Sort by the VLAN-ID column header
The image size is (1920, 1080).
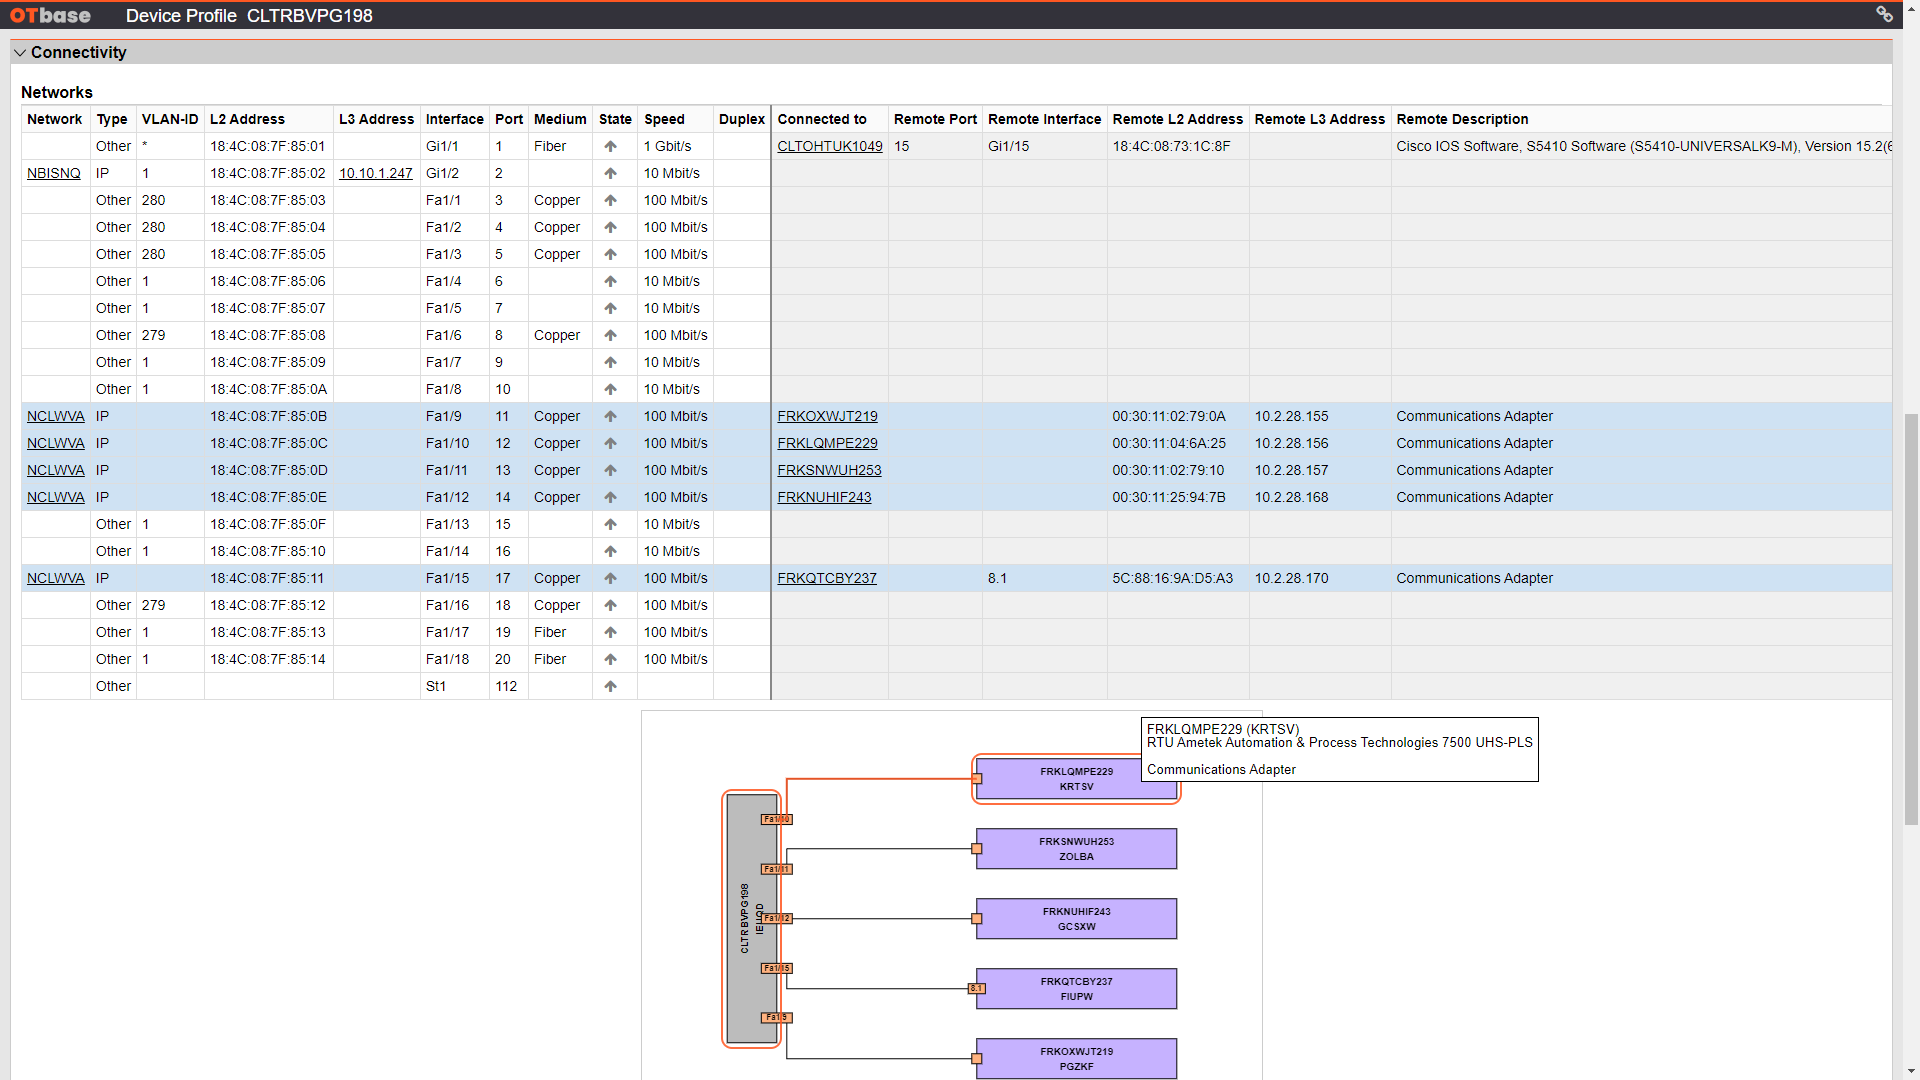tap(170, 119)
